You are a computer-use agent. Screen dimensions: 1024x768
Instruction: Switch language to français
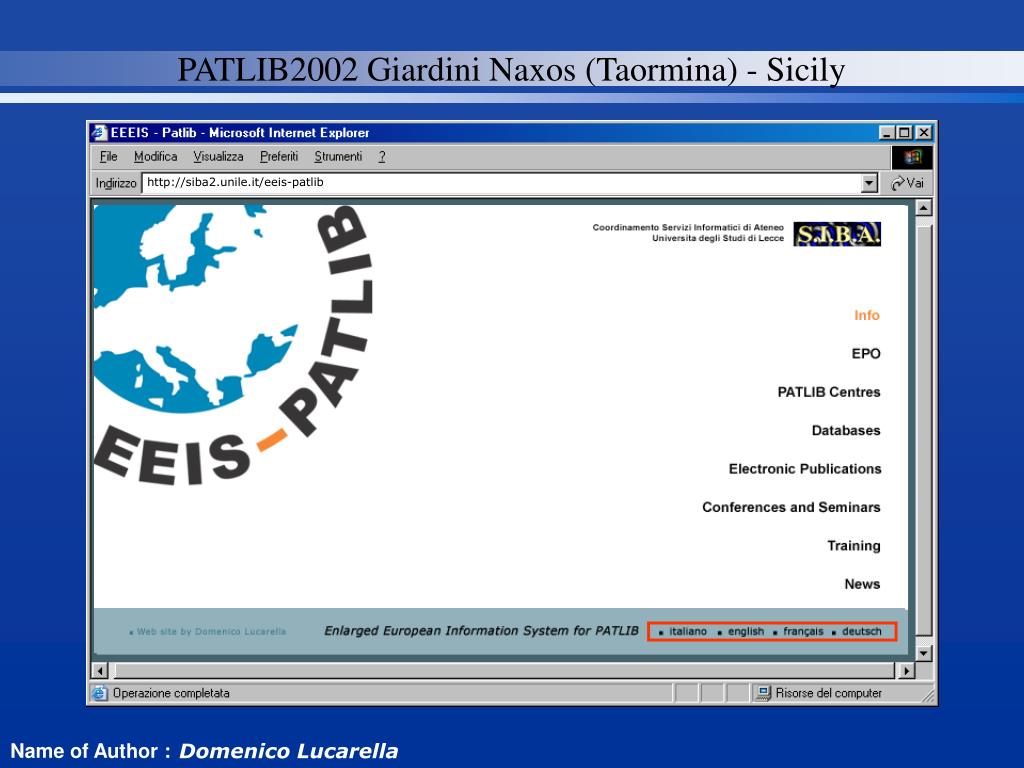tap(803, 632)
